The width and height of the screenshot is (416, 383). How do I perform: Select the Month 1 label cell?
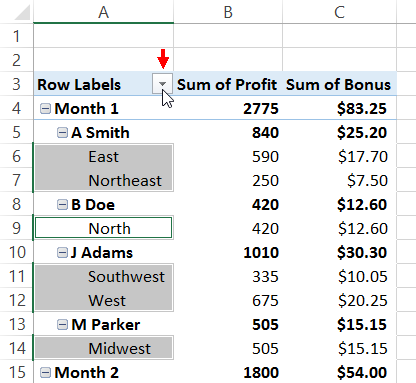click(104, 108)
